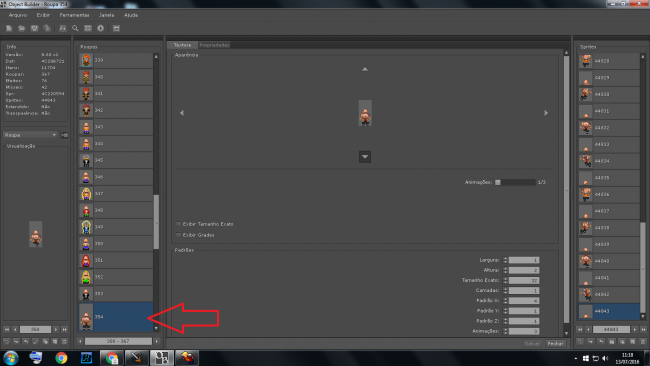Click the Fechar button

(555, 344)
